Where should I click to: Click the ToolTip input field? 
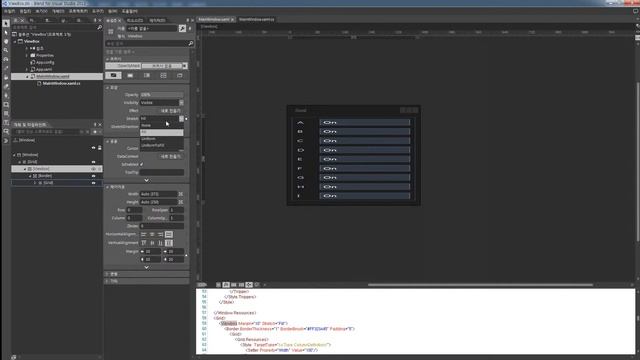162,172
